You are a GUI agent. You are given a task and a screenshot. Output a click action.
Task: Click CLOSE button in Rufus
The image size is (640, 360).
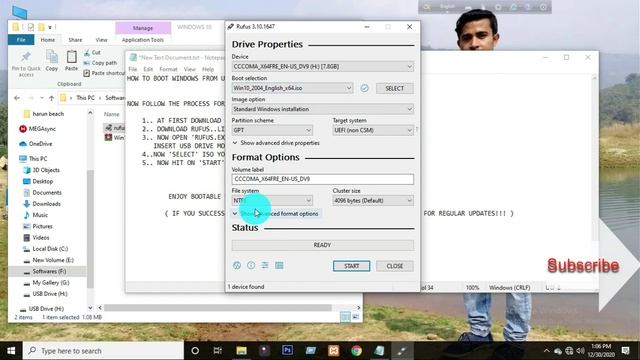(395, 266)
